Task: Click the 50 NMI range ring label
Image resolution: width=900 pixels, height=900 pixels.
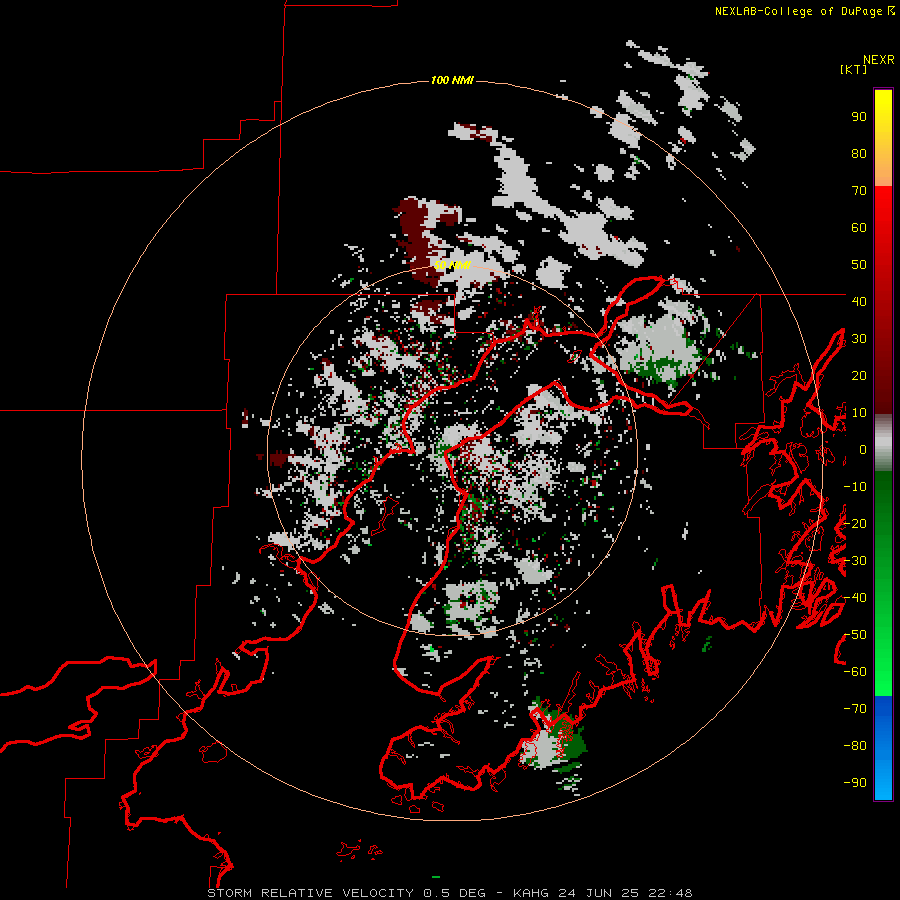Action: (x=452, y=265)
